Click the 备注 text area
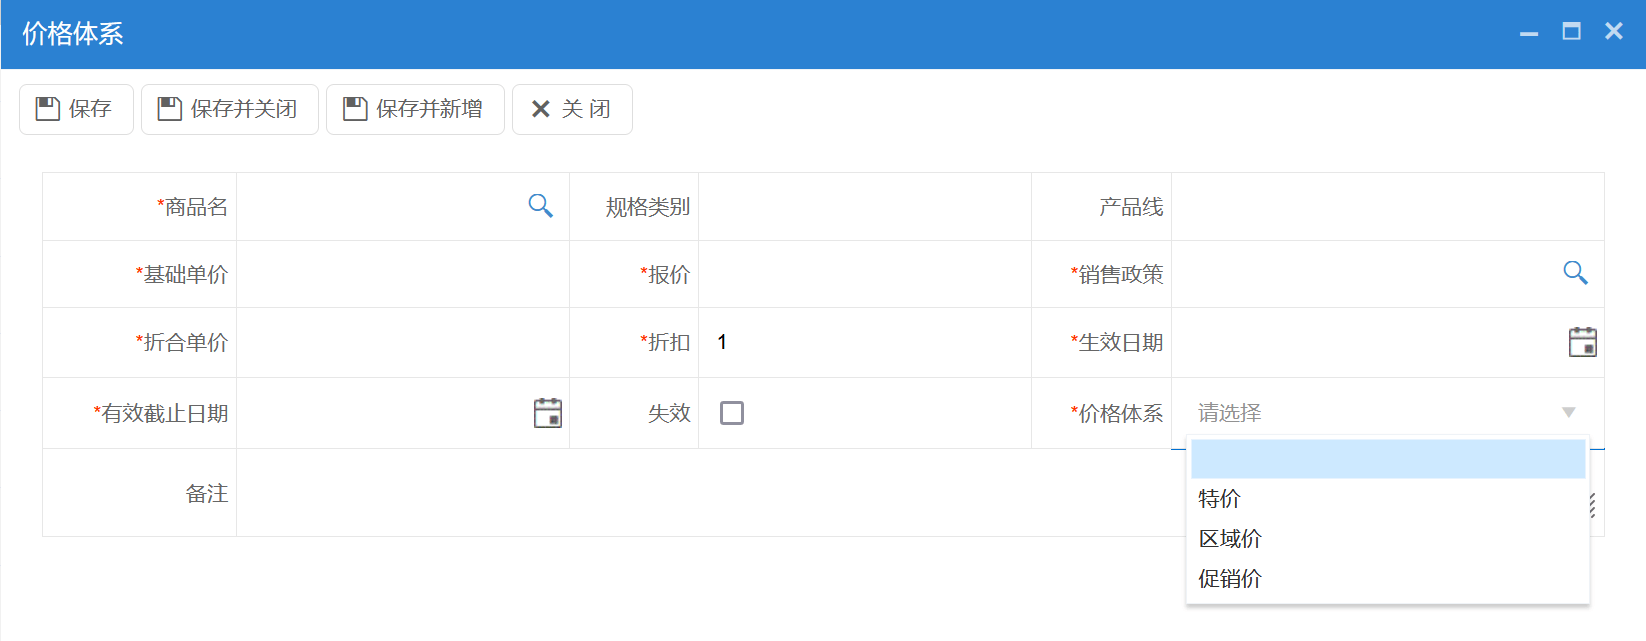The width and height of the screenshot is (1646, 641). tap(700, 493)
